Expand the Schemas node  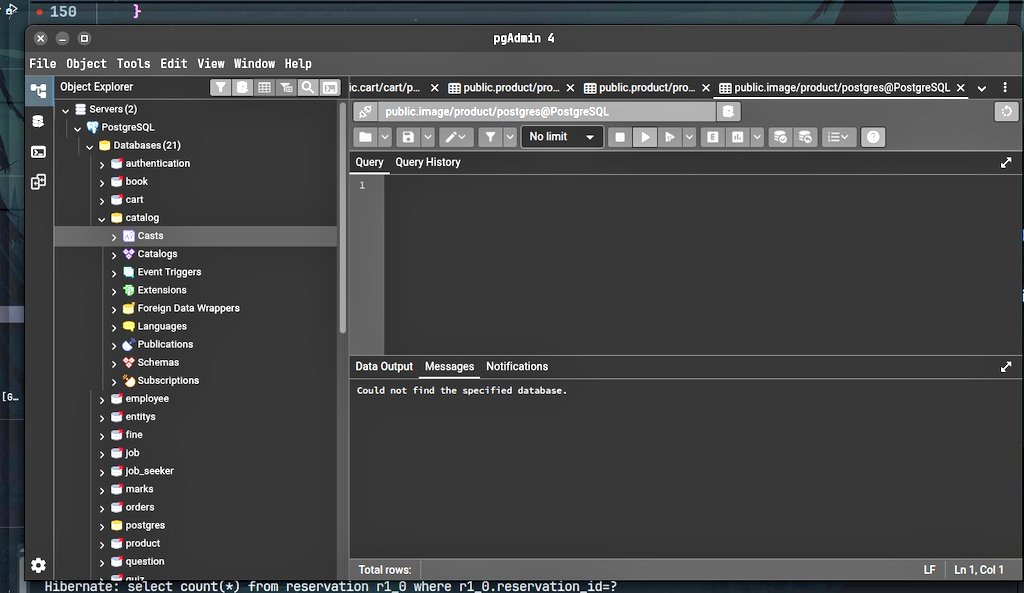[114, 364]
